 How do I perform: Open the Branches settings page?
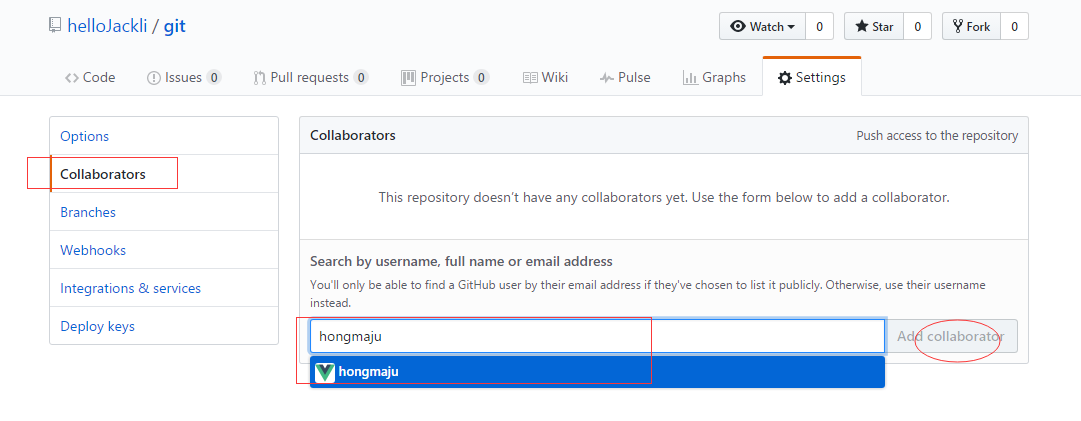(x=164, y=212)
